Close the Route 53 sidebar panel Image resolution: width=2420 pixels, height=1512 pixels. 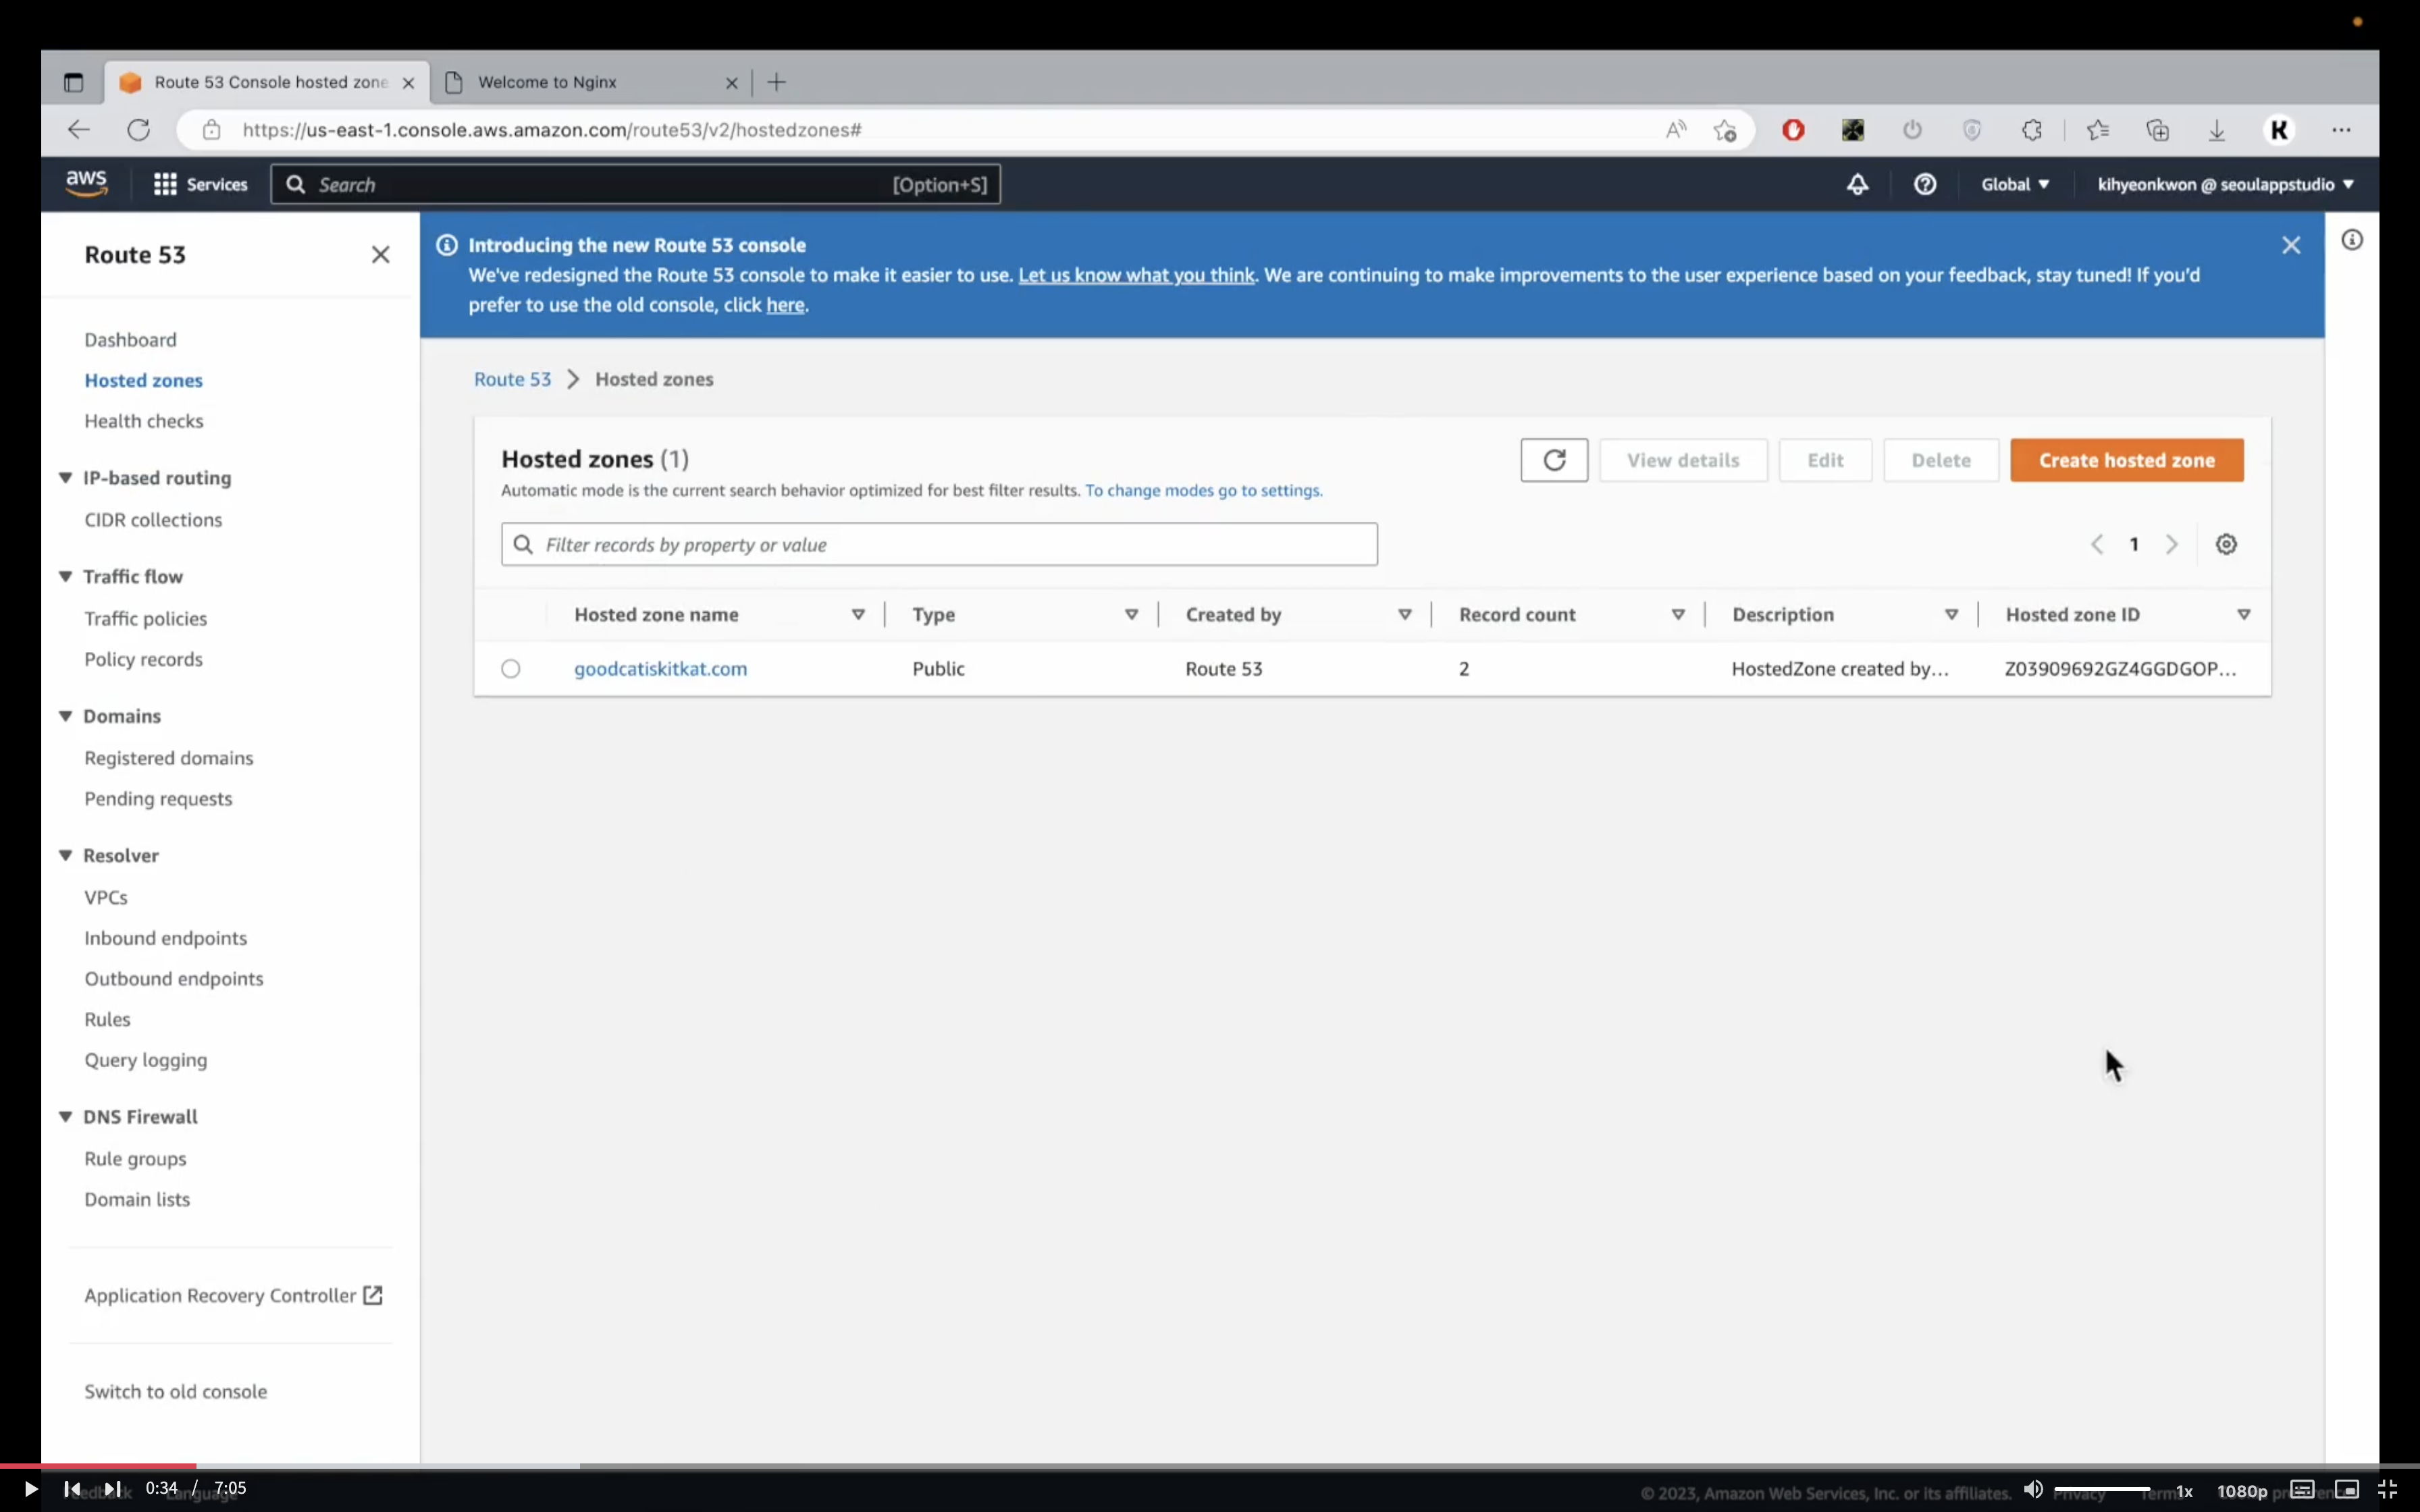pos(380,255)
